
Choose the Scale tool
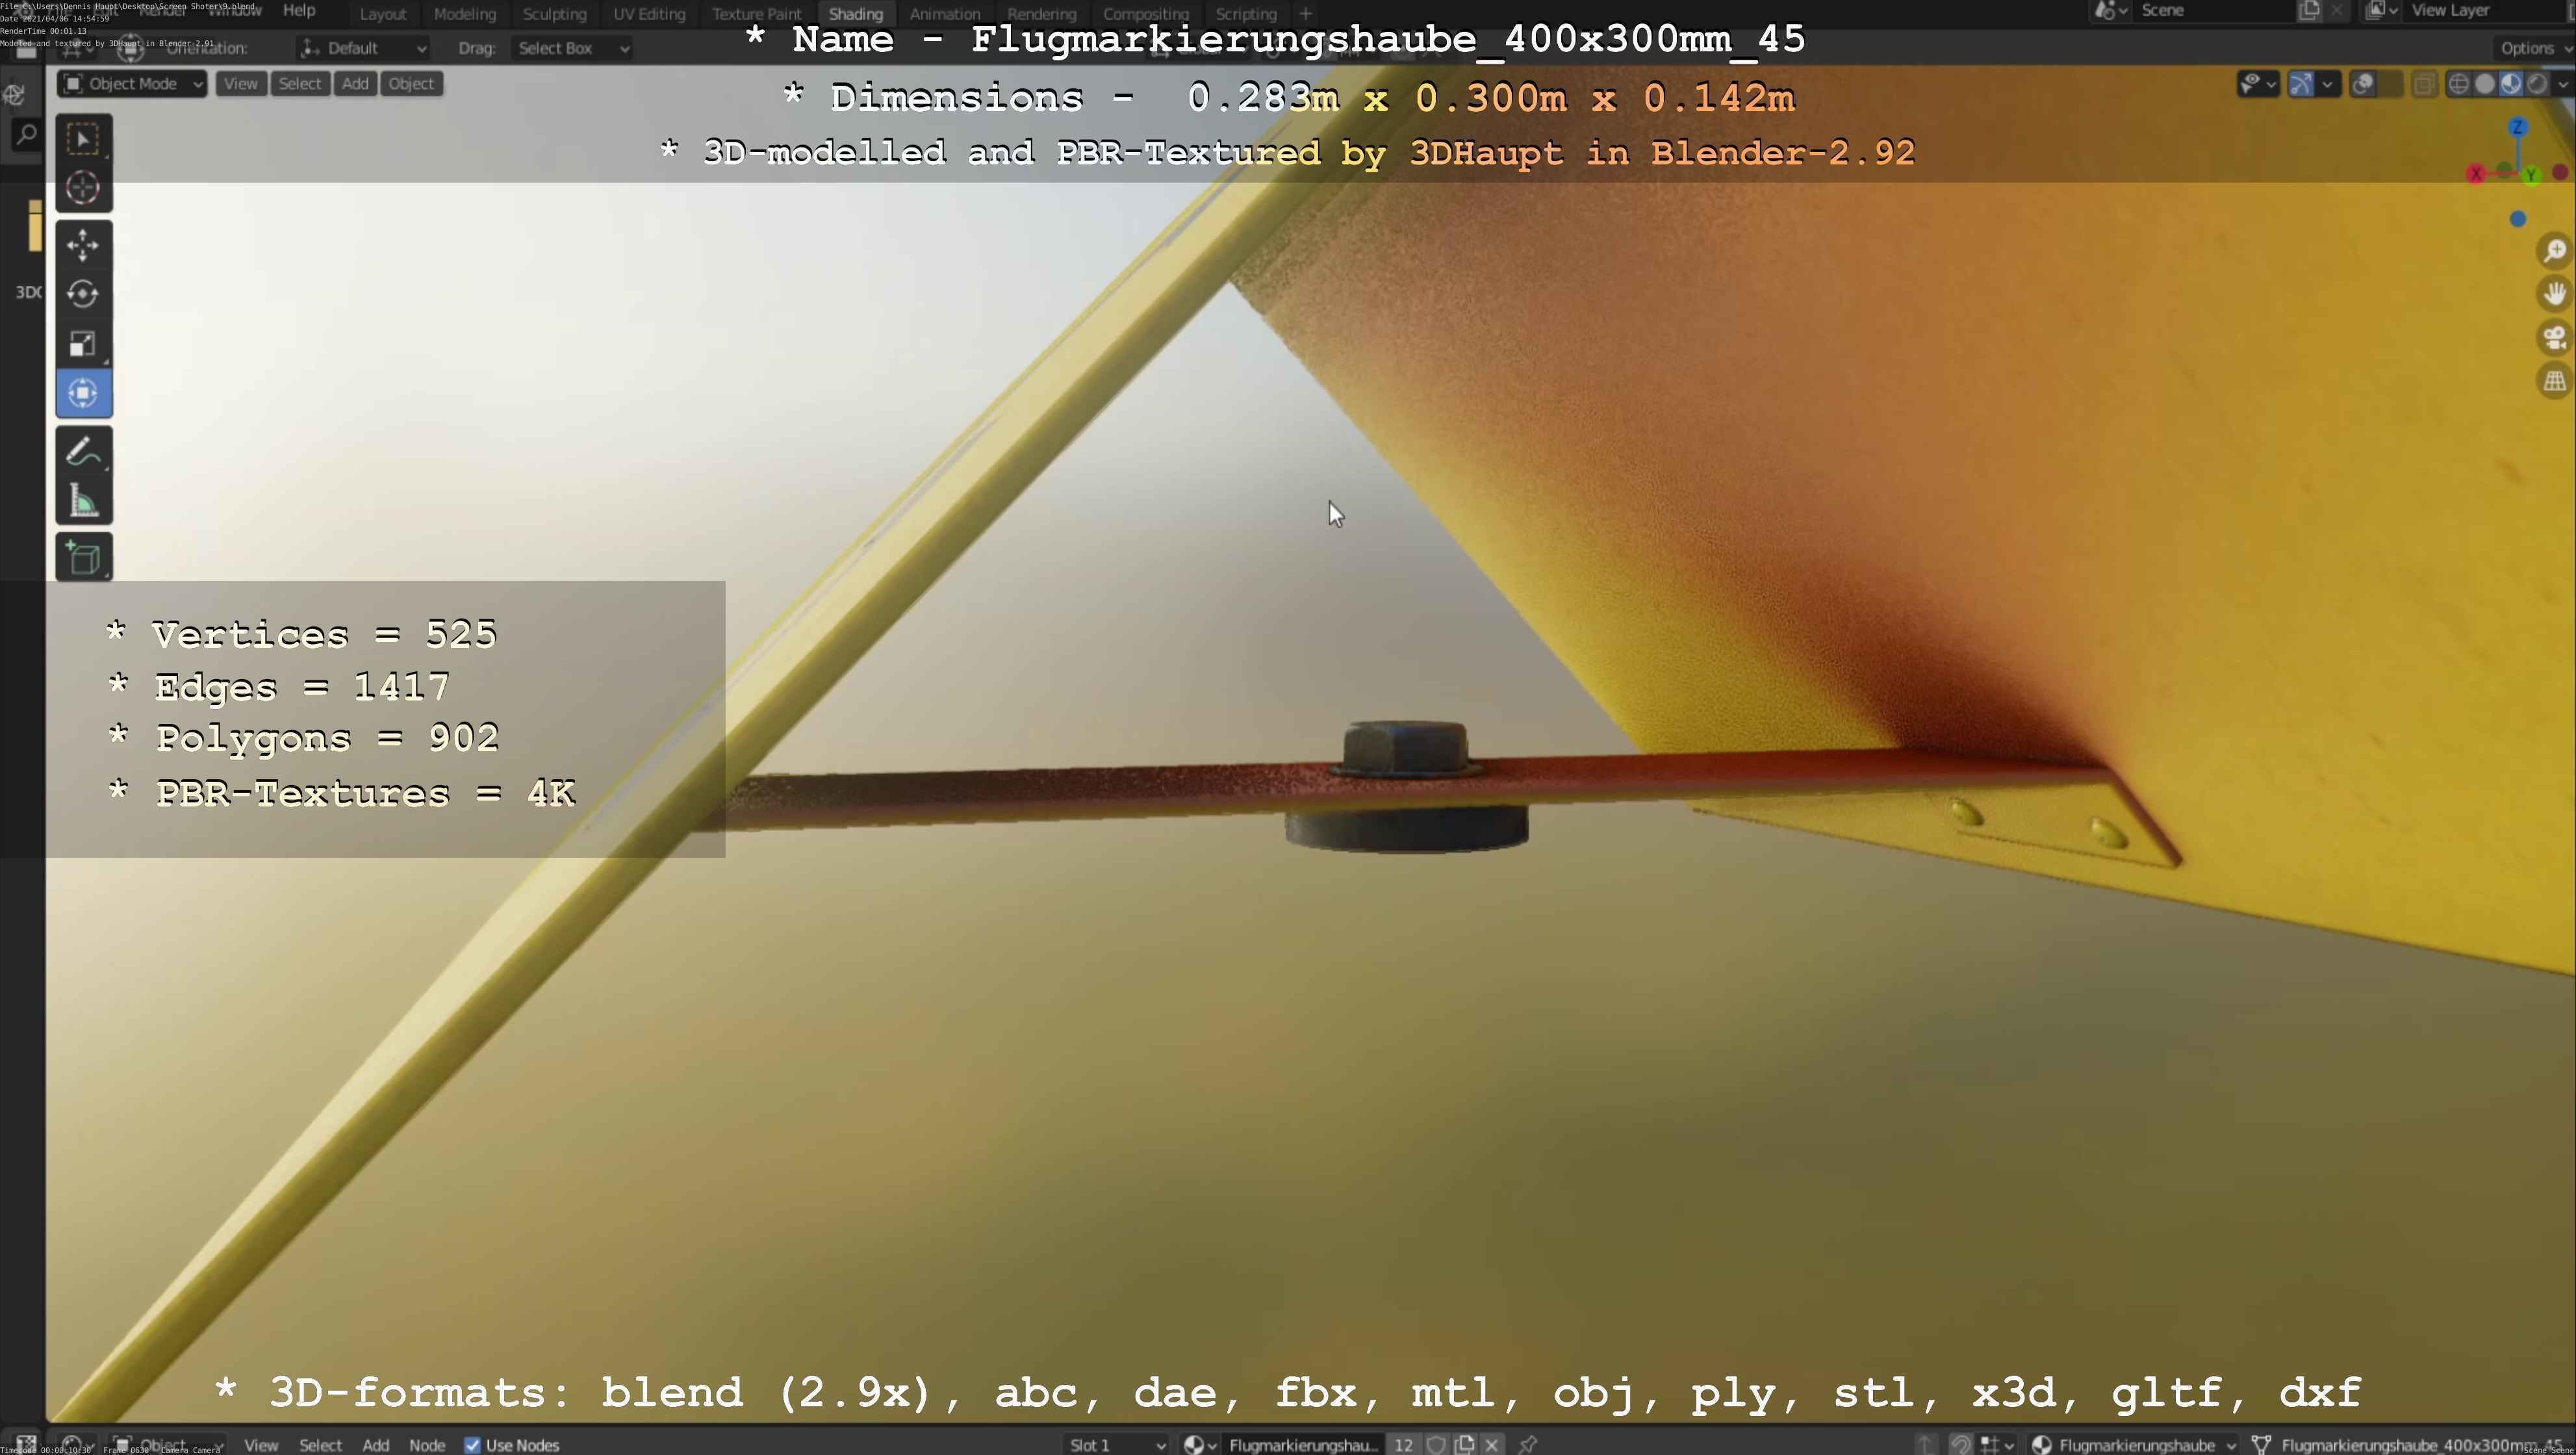[x=83, y=344]
